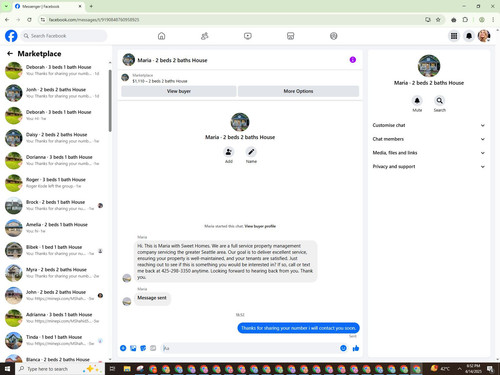This screenshot has width=500, height=375.
Task: Show hidden system tray icons chevron
Action: pos(460,369)
